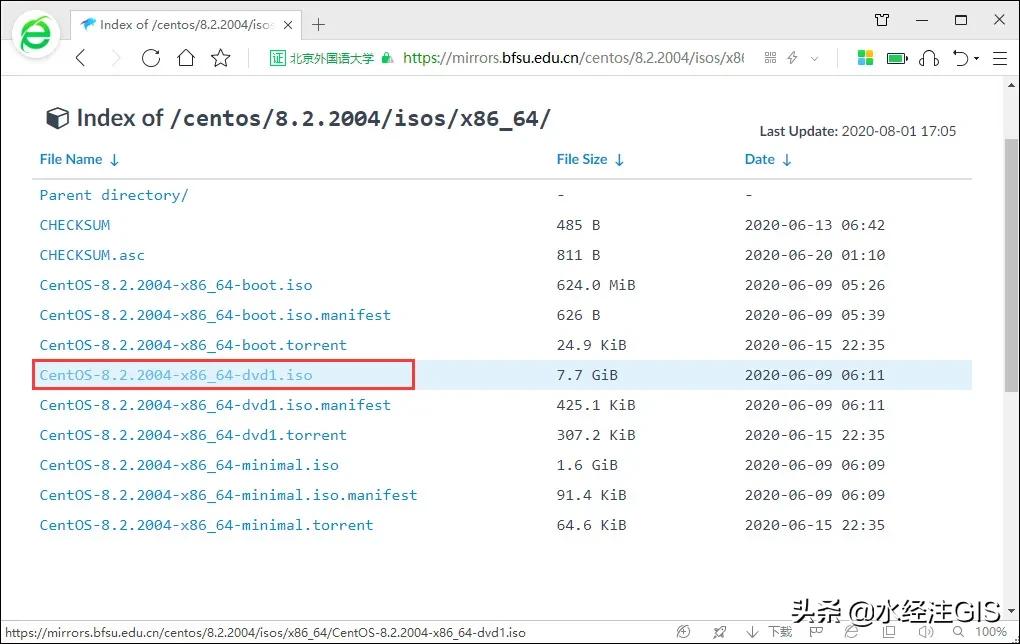Open a new tab with the plus button
This screenshot has height=644, width=1020.
coord(318,24)
